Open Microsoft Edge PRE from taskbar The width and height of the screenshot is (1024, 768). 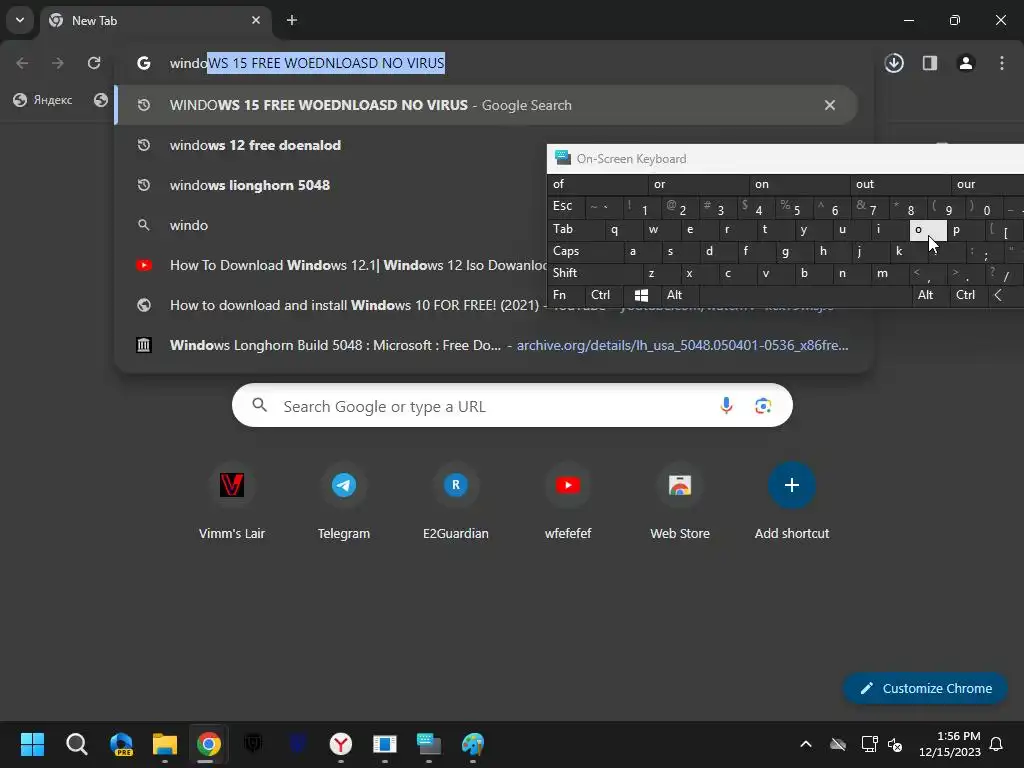click(121, 744)
